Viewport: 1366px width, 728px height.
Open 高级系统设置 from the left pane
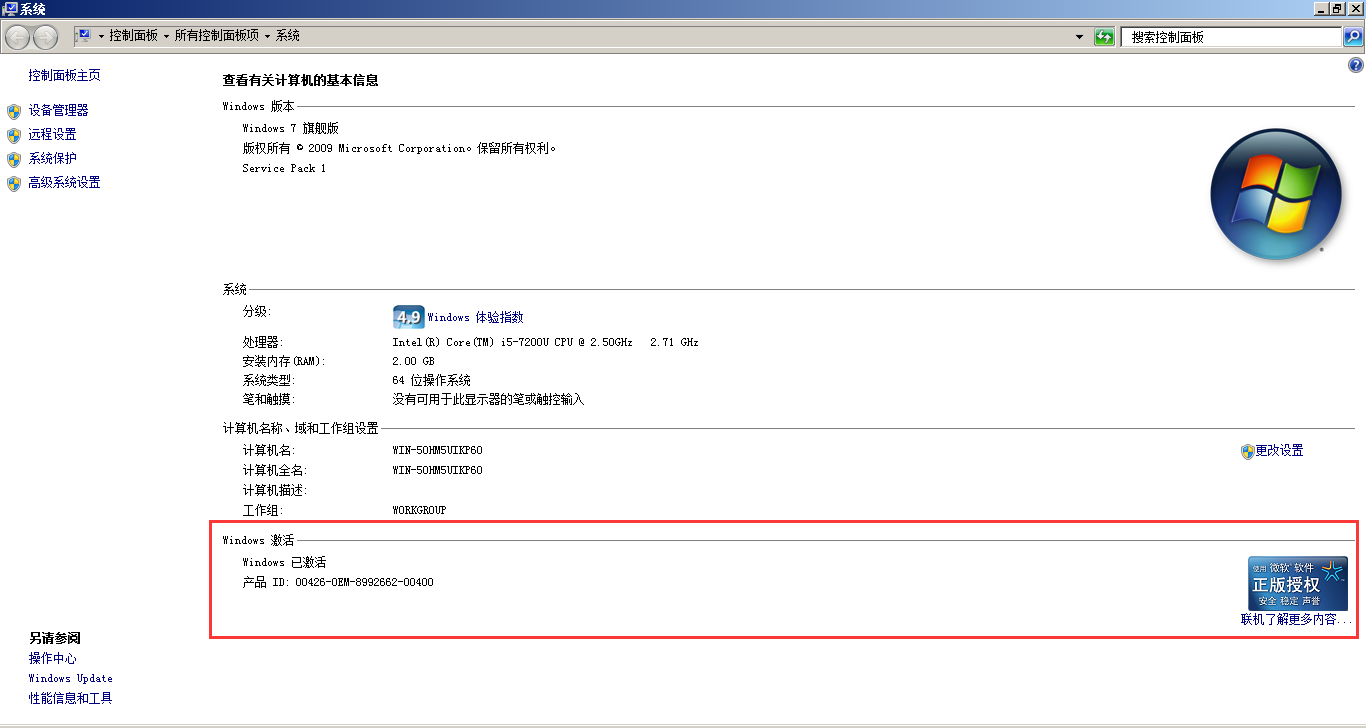[64, 182]
